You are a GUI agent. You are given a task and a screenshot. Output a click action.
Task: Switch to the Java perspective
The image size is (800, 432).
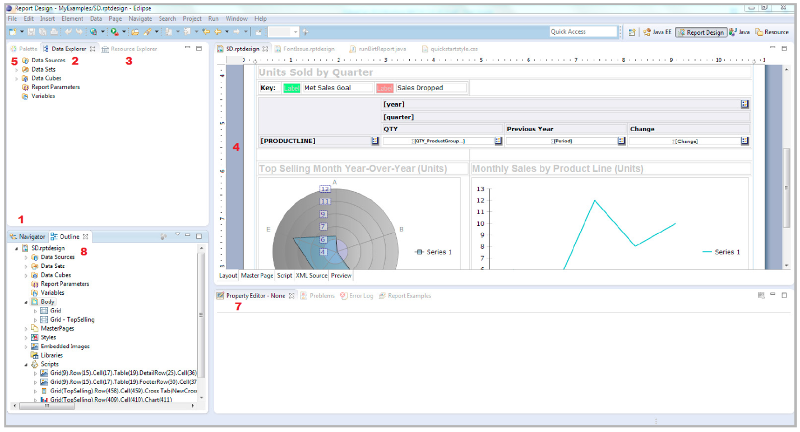point(739,32)
